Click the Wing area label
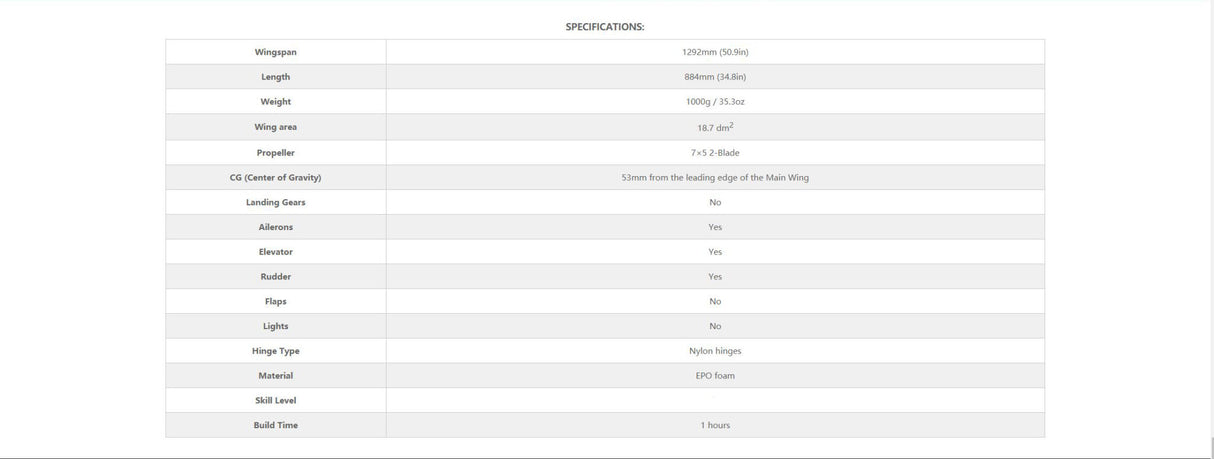The image size is (1214, 459). 275,127
